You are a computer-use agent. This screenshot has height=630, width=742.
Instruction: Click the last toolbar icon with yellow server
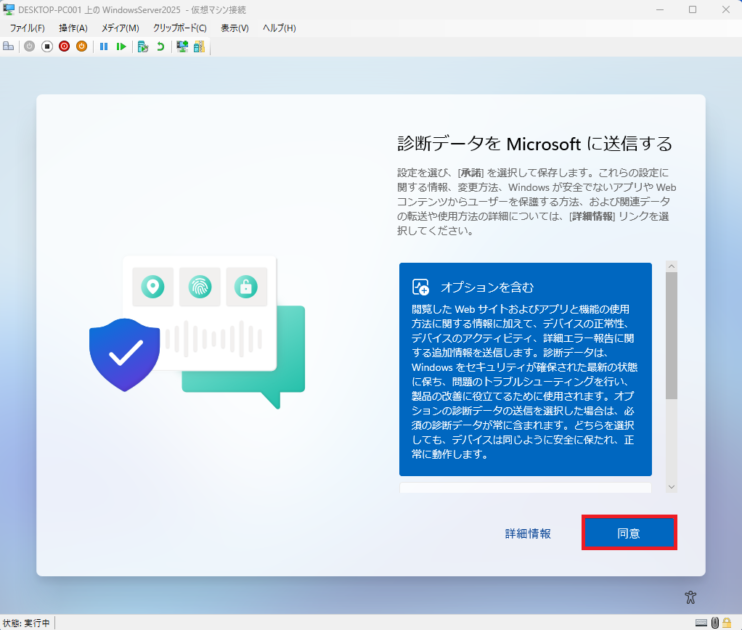pyautogui.click(x=199, y=46)
